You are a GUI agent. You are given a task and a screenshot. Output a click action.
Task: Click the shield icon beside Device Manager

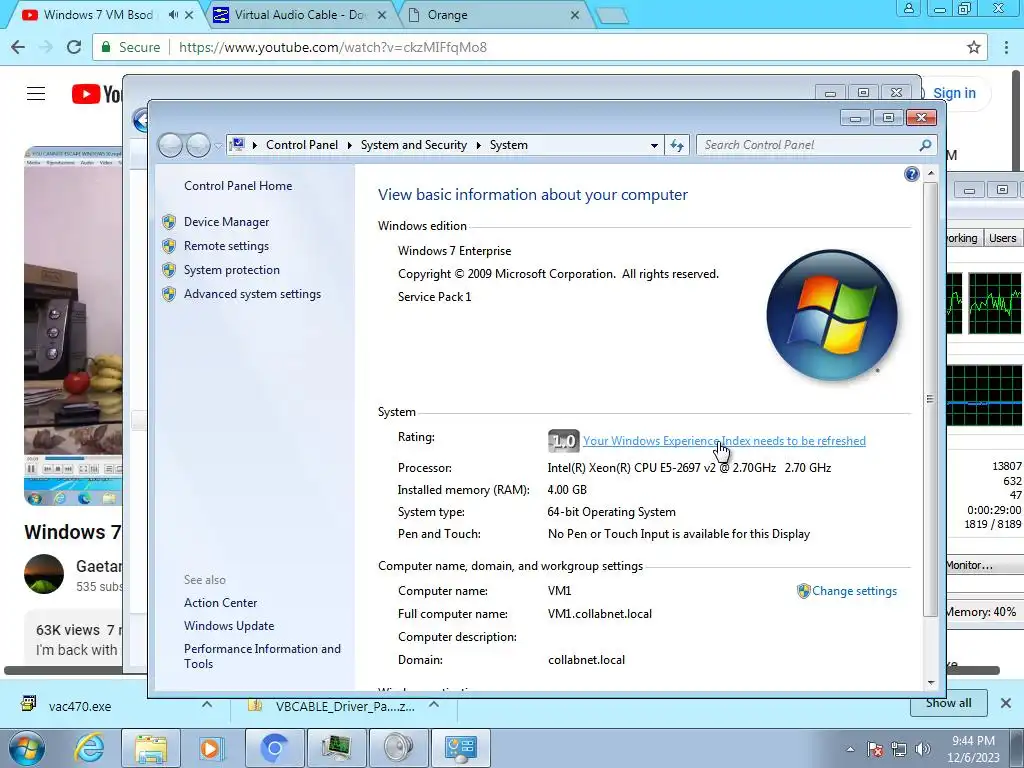click(169, 222)
